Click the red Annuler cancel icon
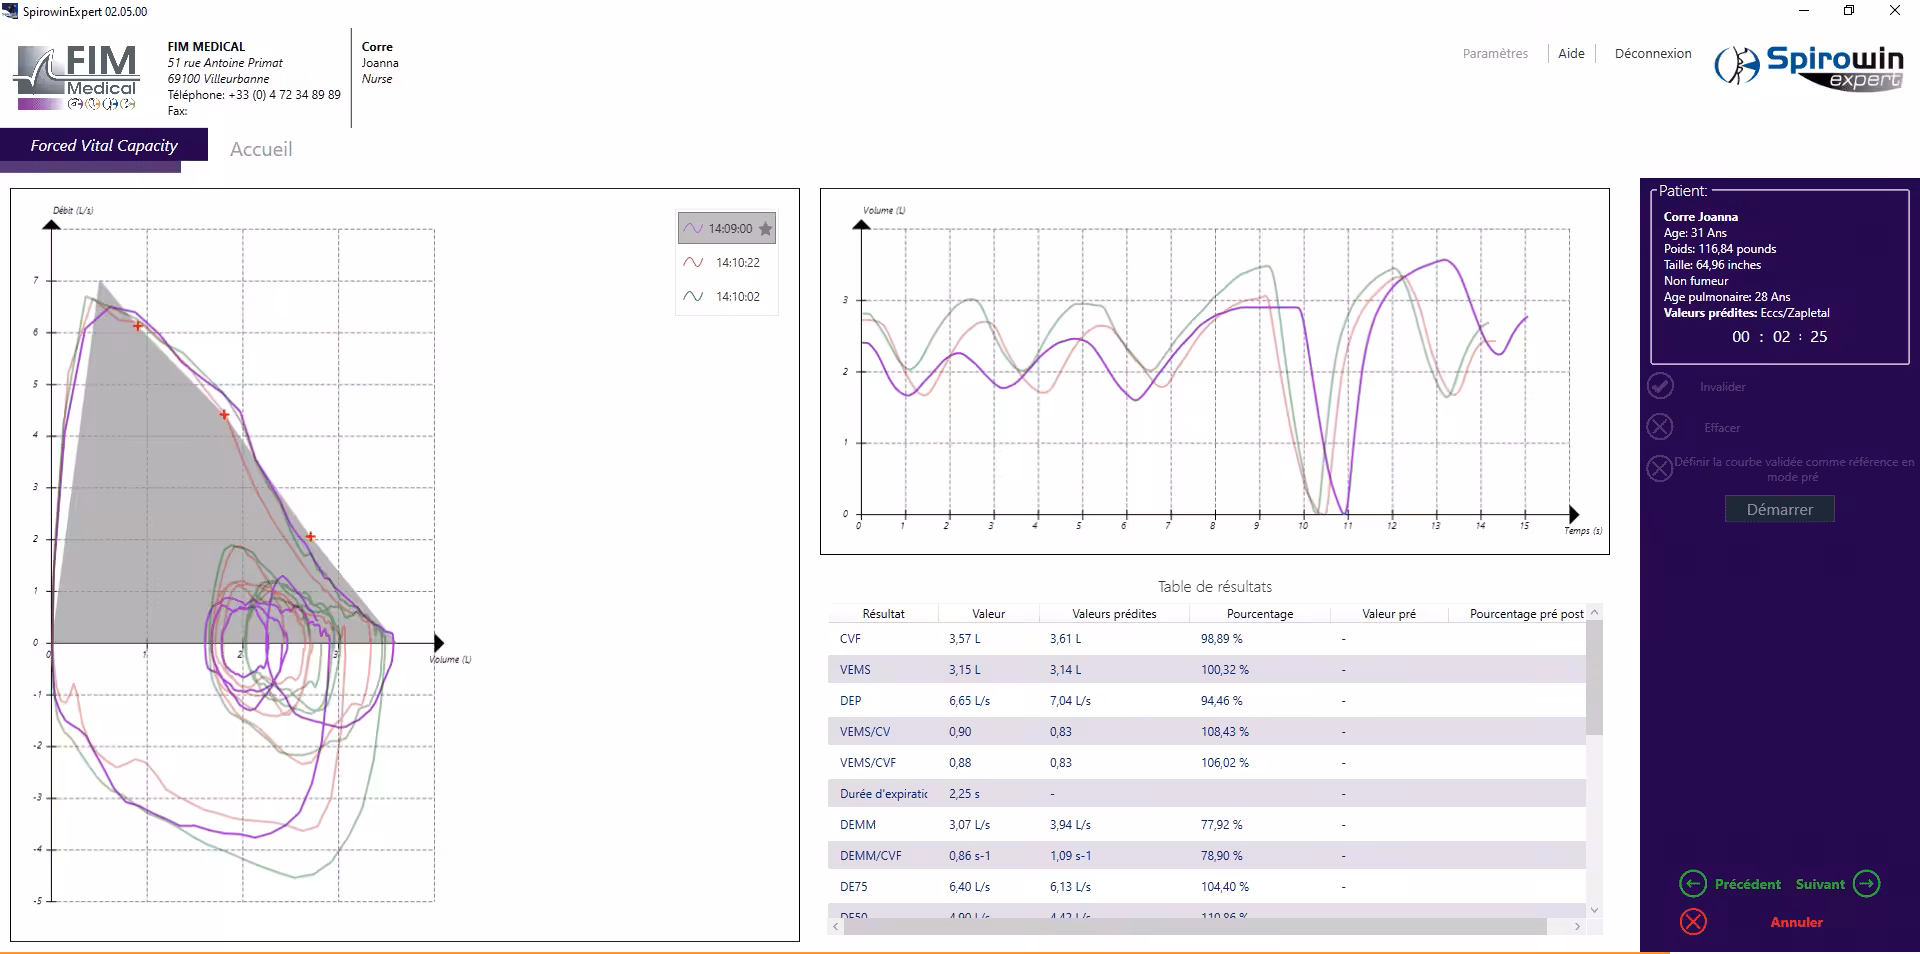Image resolution: width=1920 pixels, height=954 pixels. pos(1693,922)
